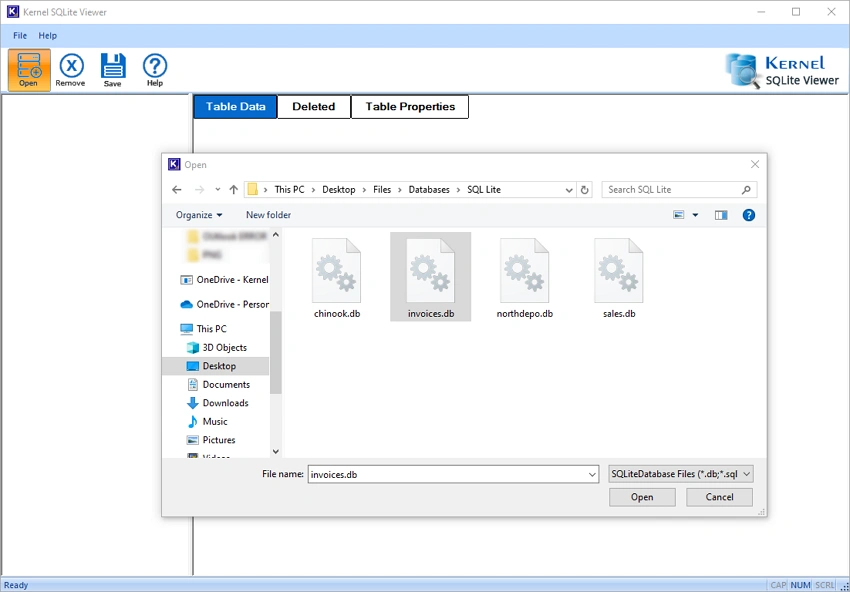Expand the File name dropdown arrow
850x592 pixels.
593,475
